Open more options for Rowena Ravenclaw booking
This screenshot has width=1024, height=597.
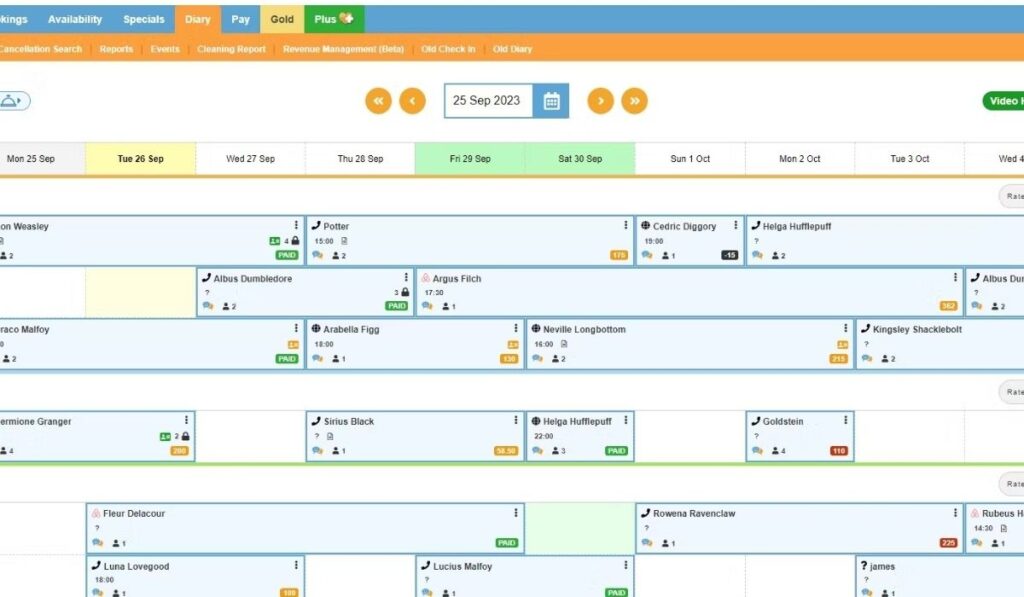(x=955, y=513)
